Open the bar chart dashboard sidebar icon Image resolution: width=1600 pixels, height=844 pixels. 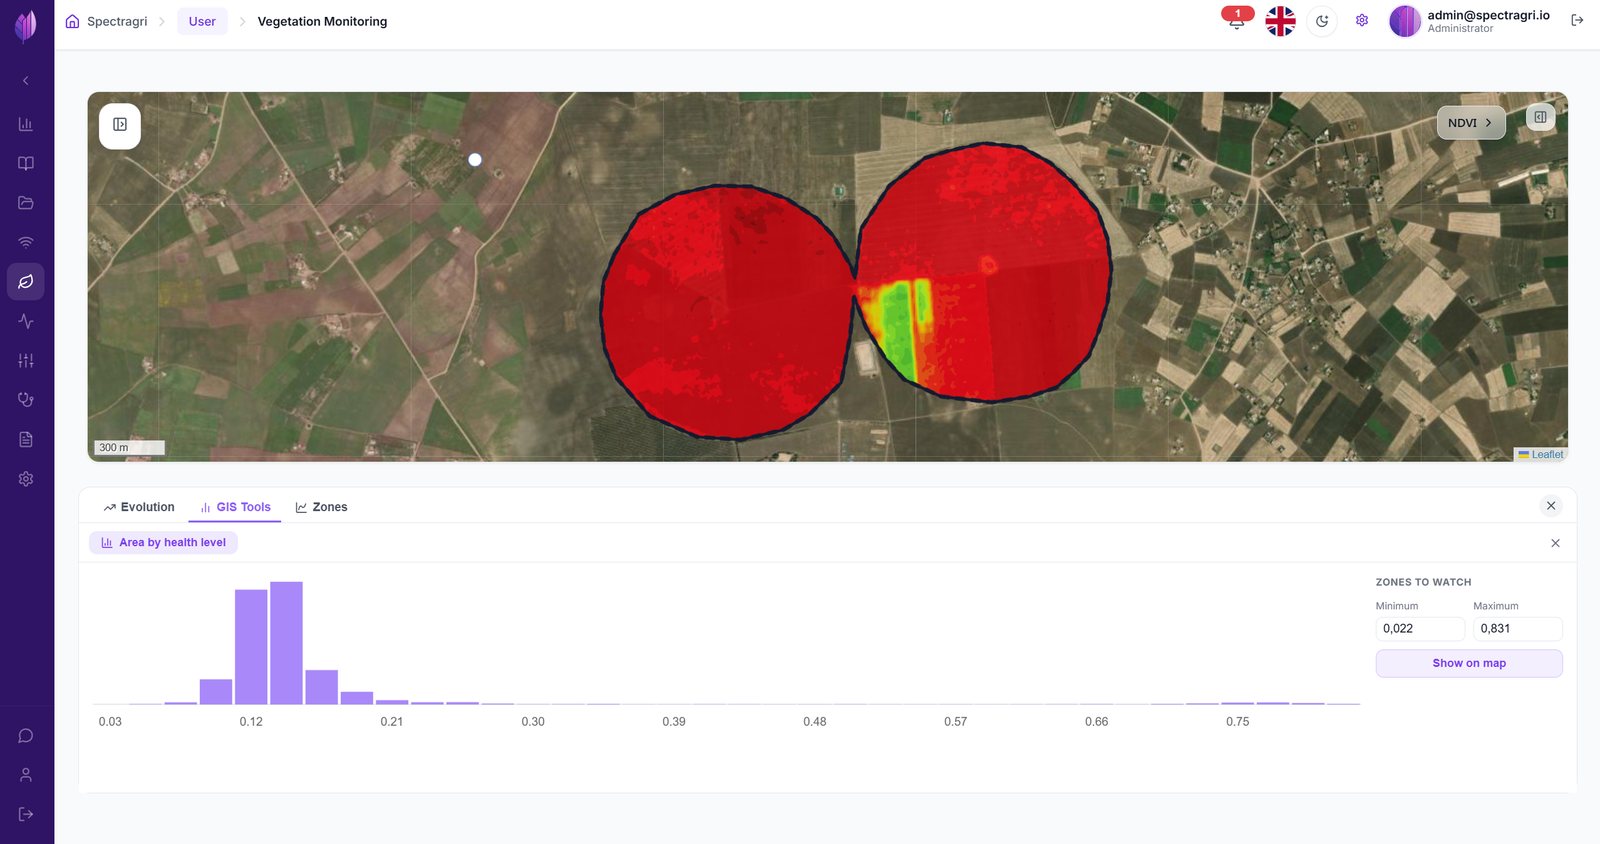26,124
